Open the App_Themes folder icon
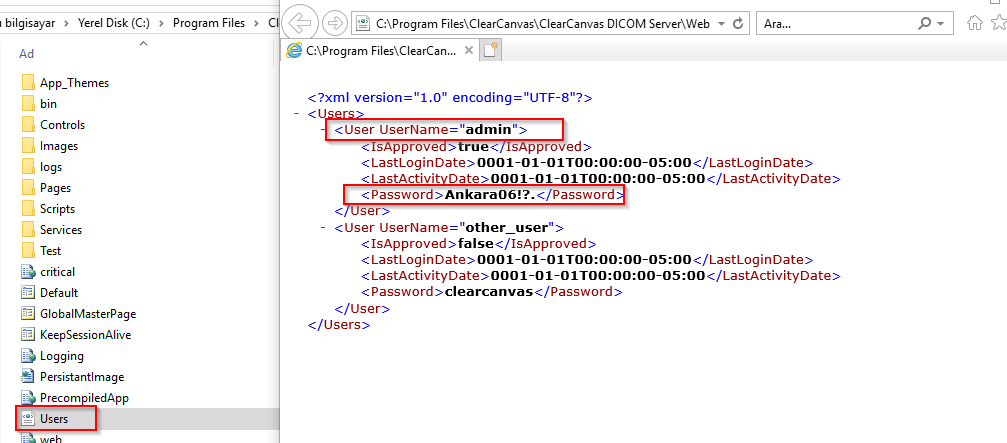Viewport: 1007px width, 443px height. [x=28, y=83]
